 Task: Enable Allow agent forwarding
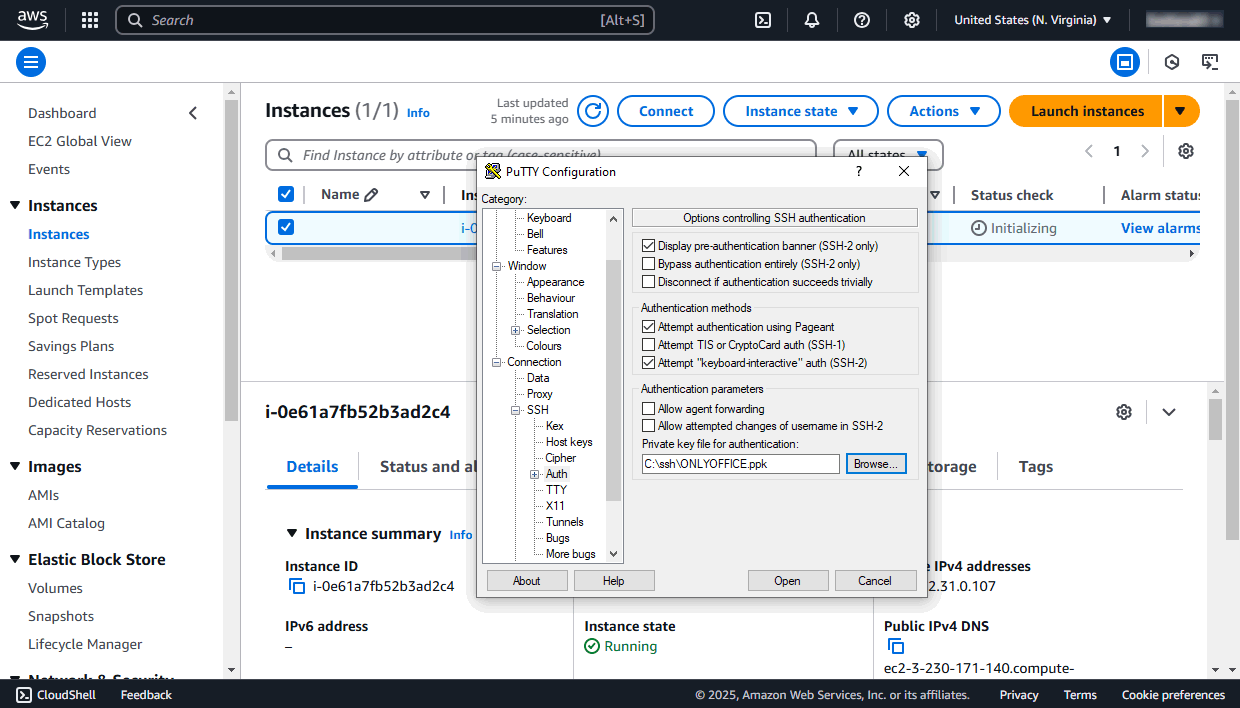click(x=648, y=408)
